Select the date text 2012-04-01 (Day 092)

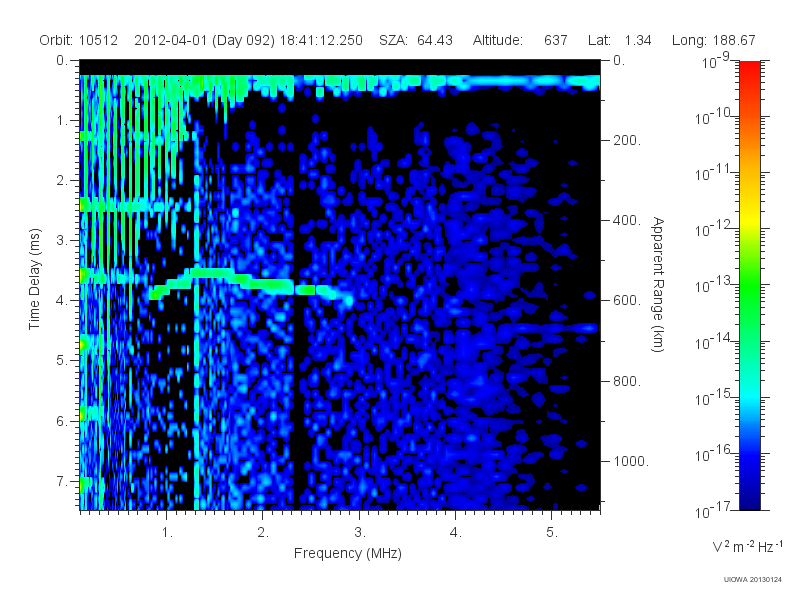coord(204,40)
